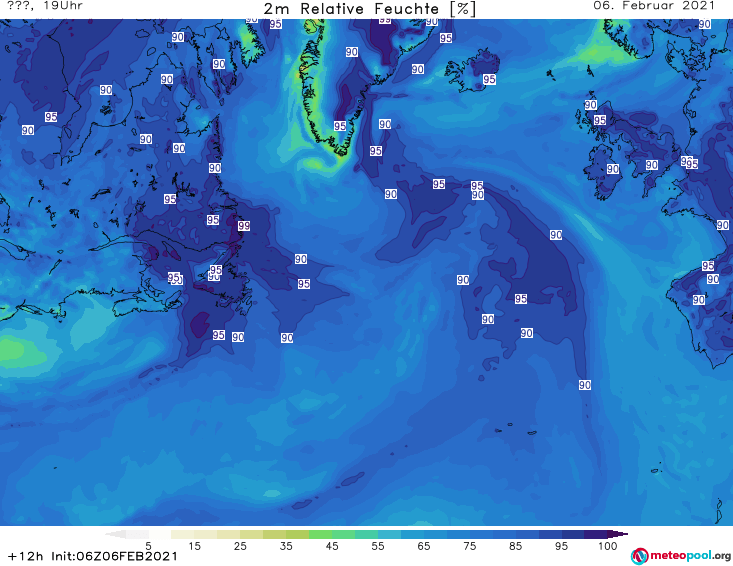Viewport: 733px width, 566px height.
Task: Click the colorbar tick label 65
Action: coord(424,546)
